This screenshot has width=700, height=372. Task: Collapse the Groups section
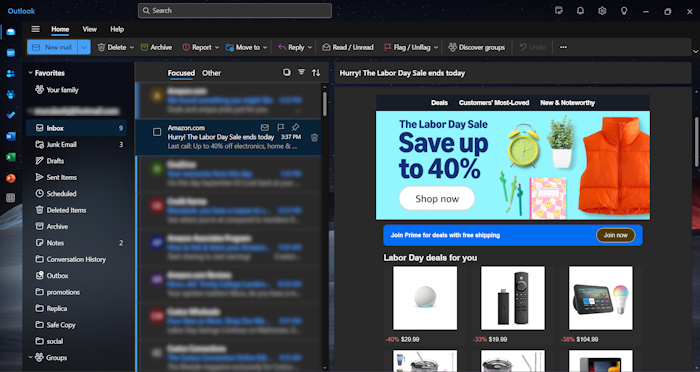(30, 357)
